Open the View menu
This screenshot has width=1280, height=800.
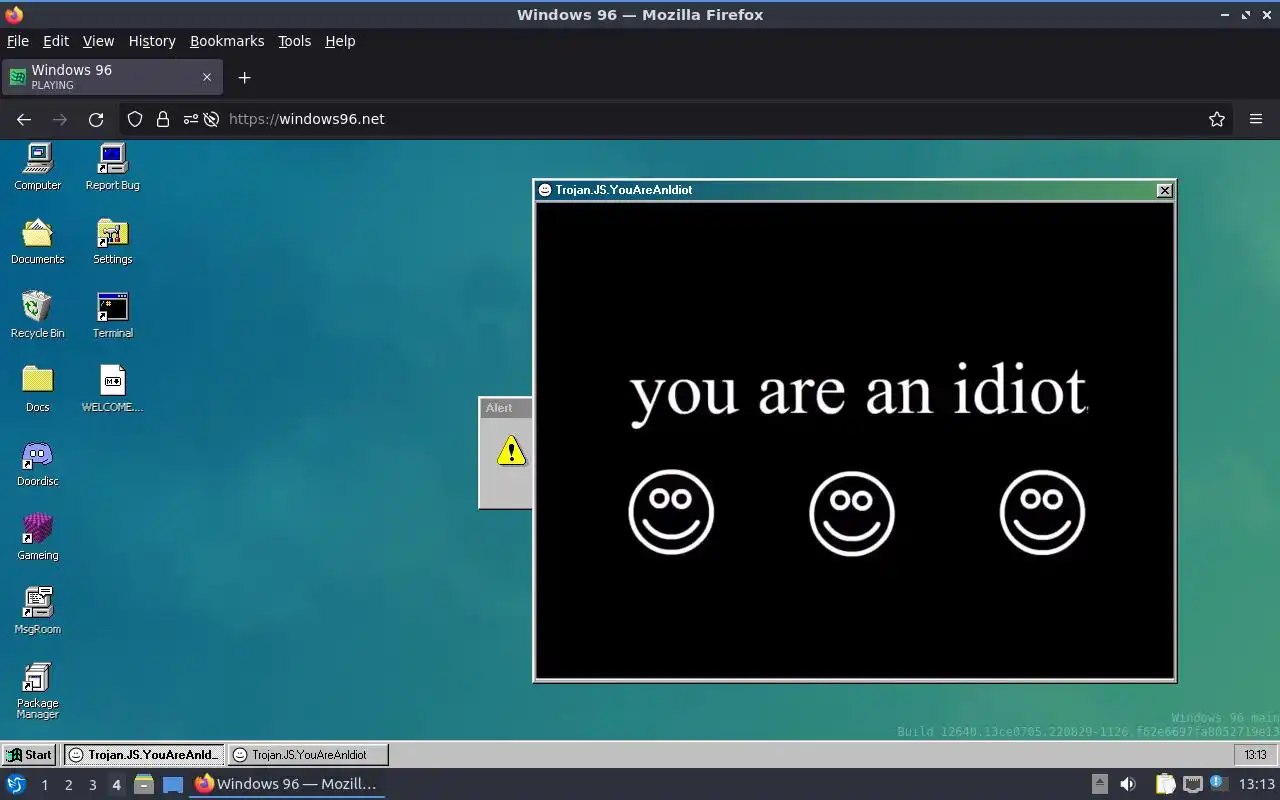click(98, 41)
